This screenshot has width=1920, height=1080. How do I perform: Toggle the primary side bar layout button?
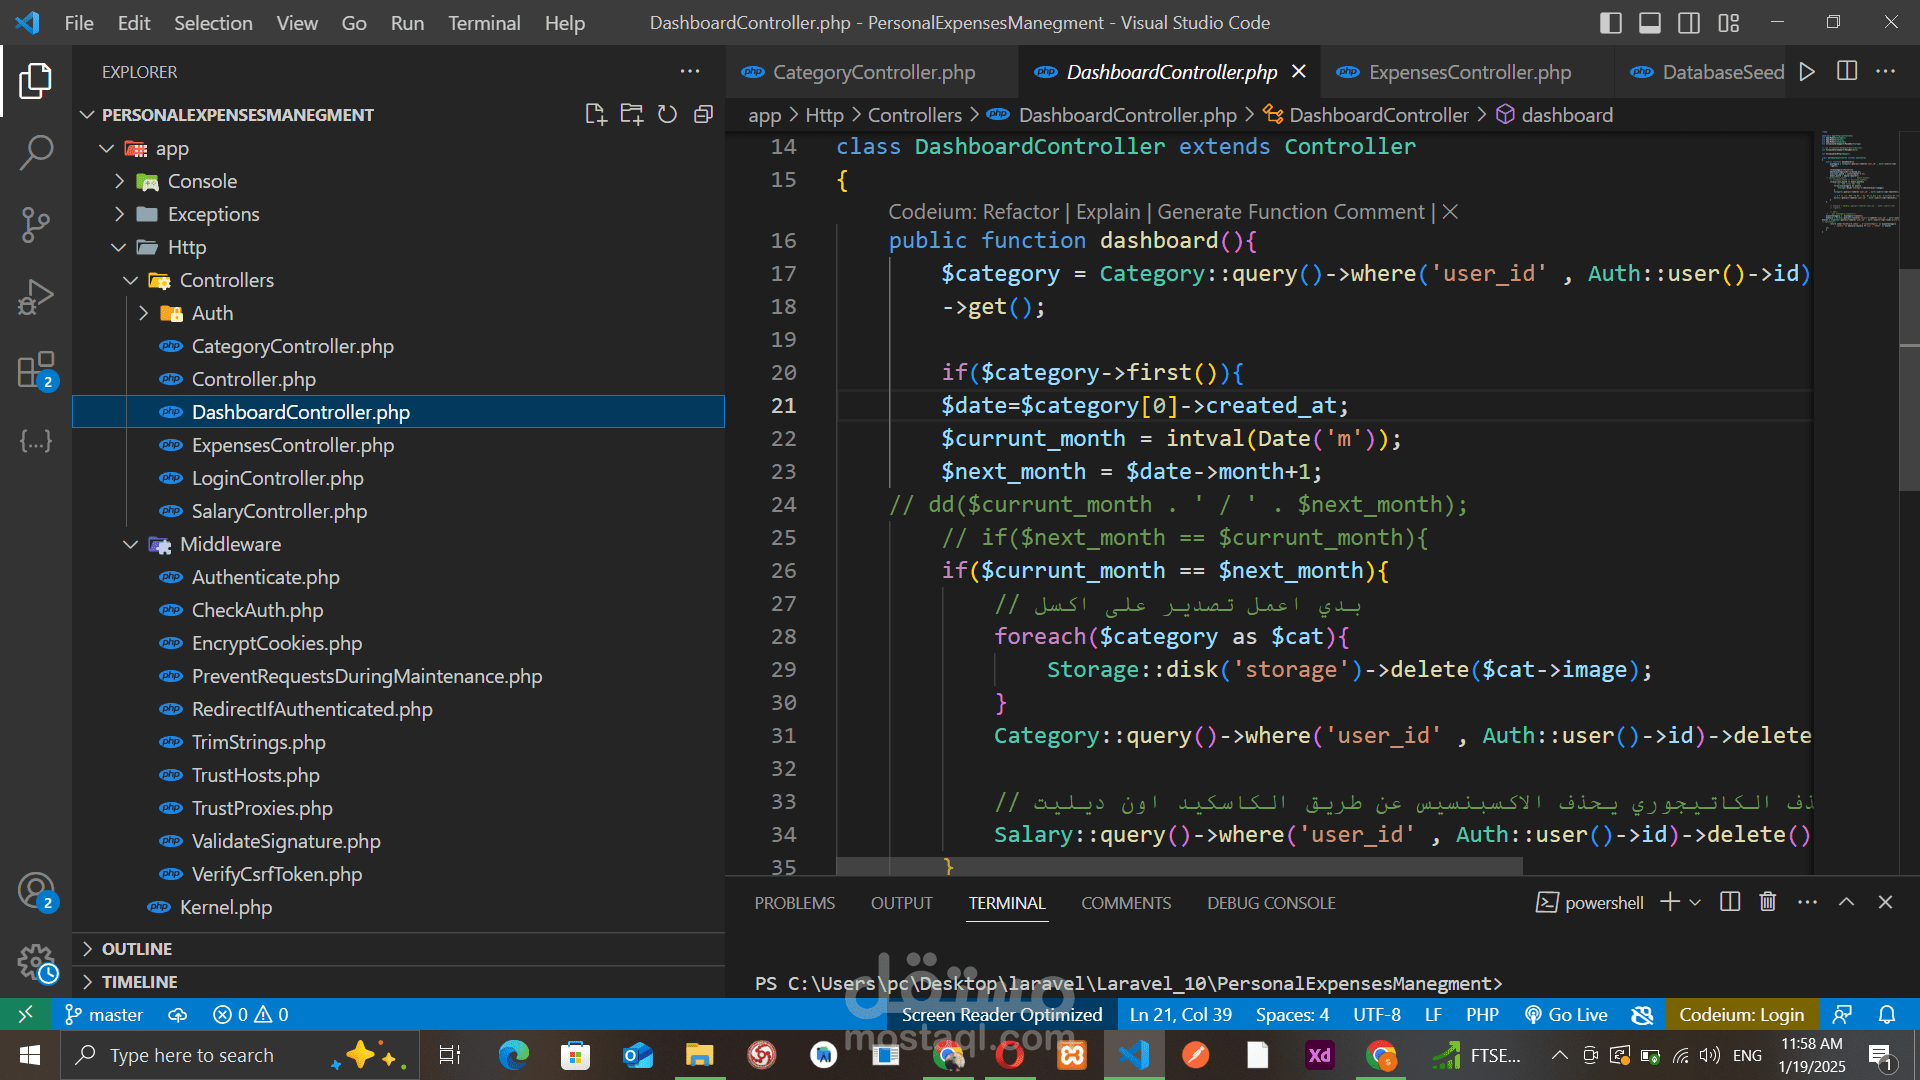(1610, 22)
